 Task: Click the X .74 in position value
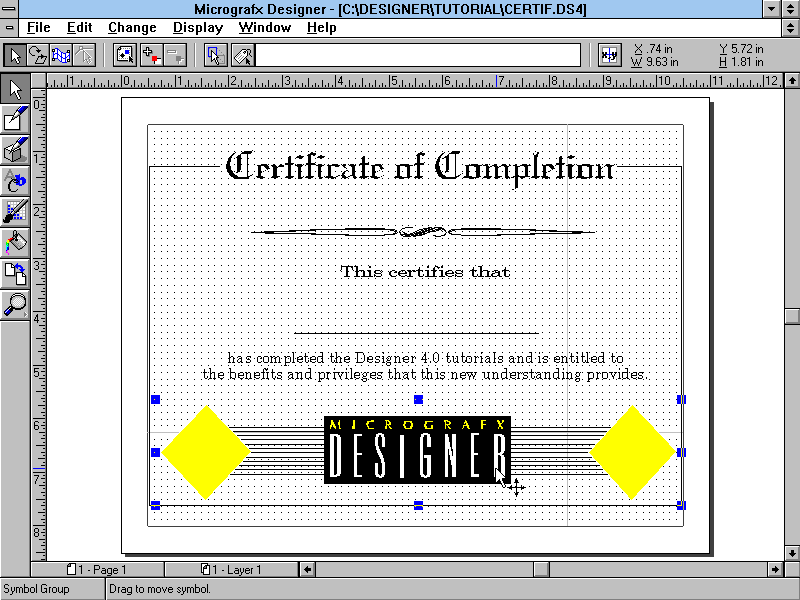[x=652, y=49]
